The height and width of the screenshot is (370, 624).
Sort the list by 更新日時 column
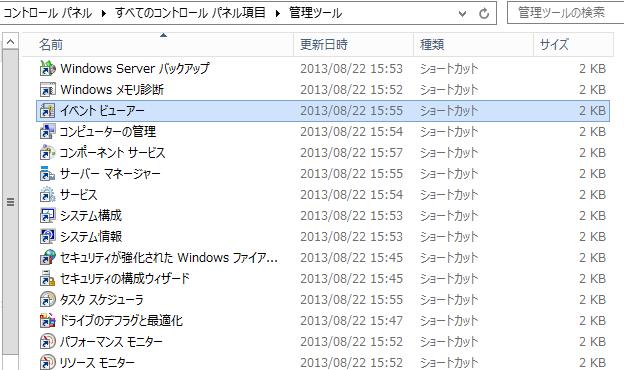[x=353, y=45]
